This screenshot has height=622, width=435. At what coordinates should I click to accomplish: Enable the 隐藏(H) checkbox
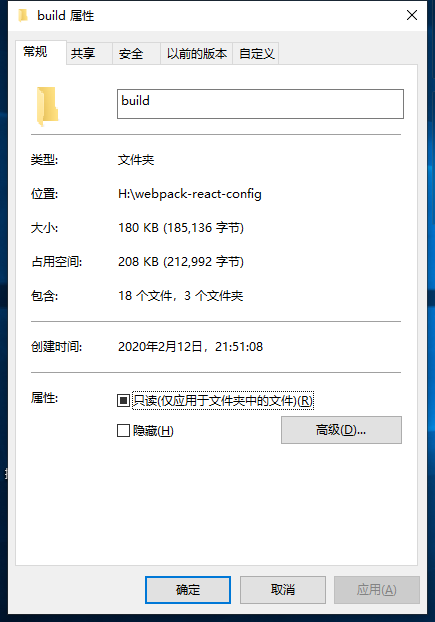click(x=123, y=430)
